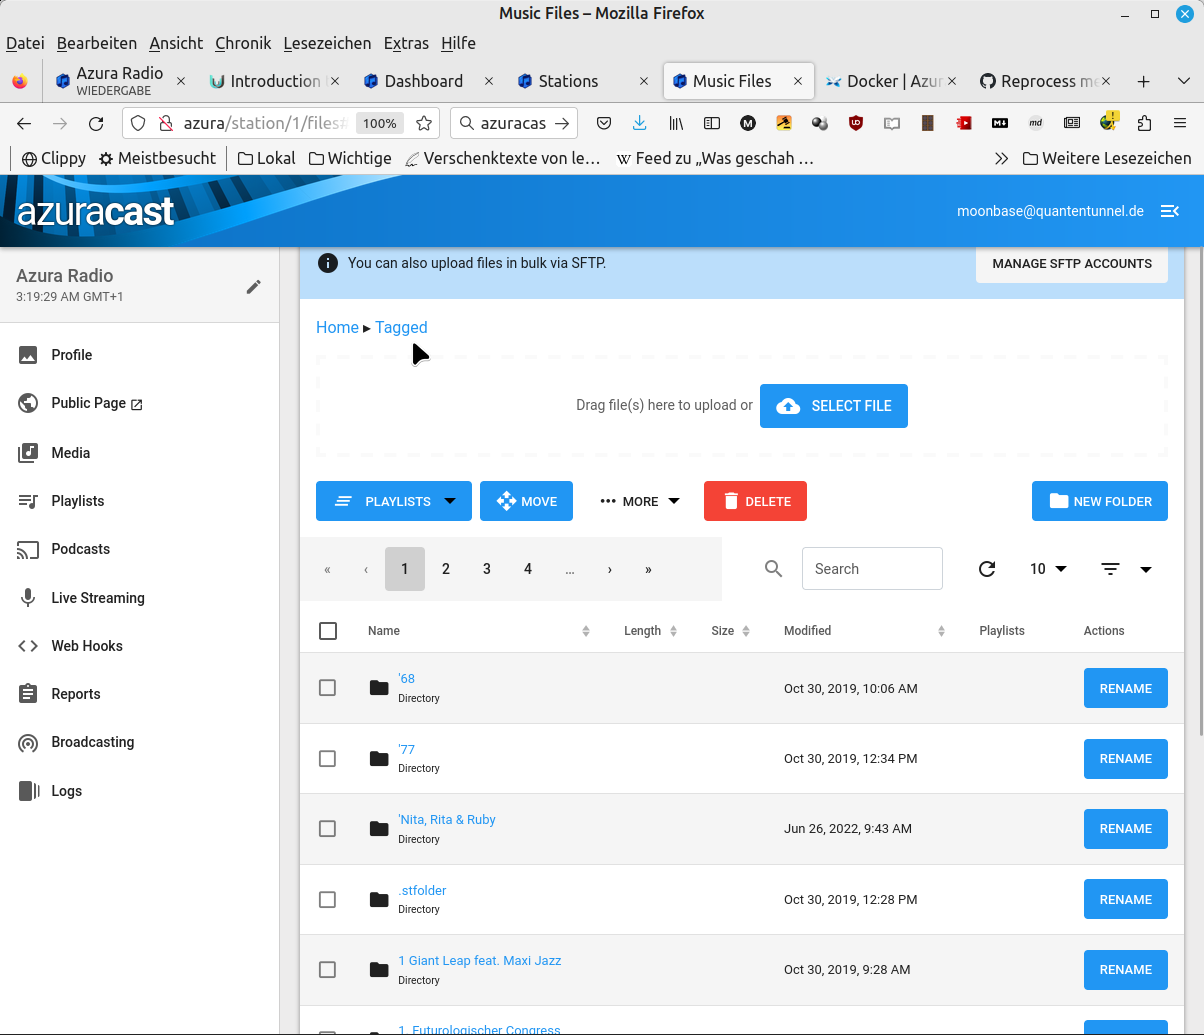Open the MORE dropdown menu

pos(639,501)
